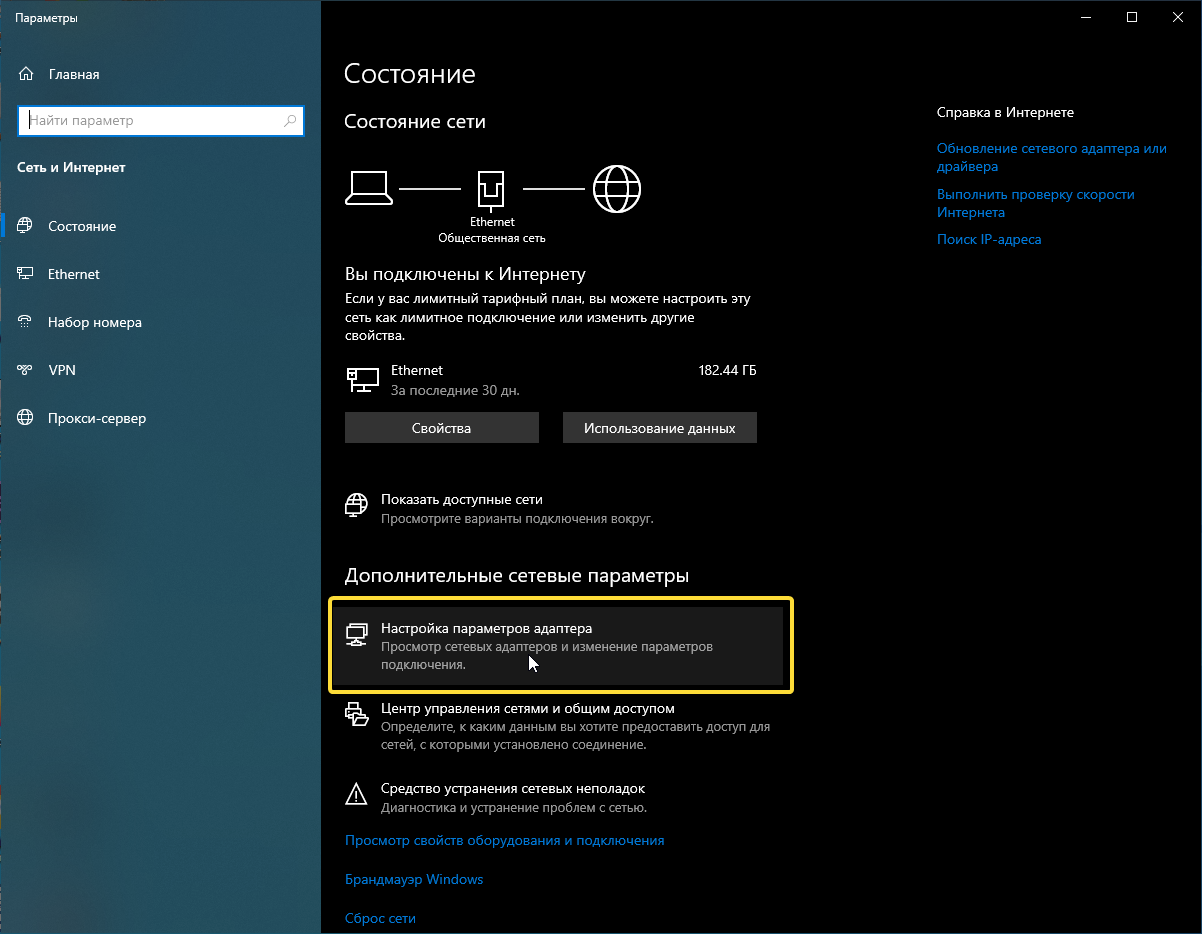This screenshot has height=934, width=1202.
Task: Open Выполнить проверку скорости Интернета link
Action: (1036, 203)
